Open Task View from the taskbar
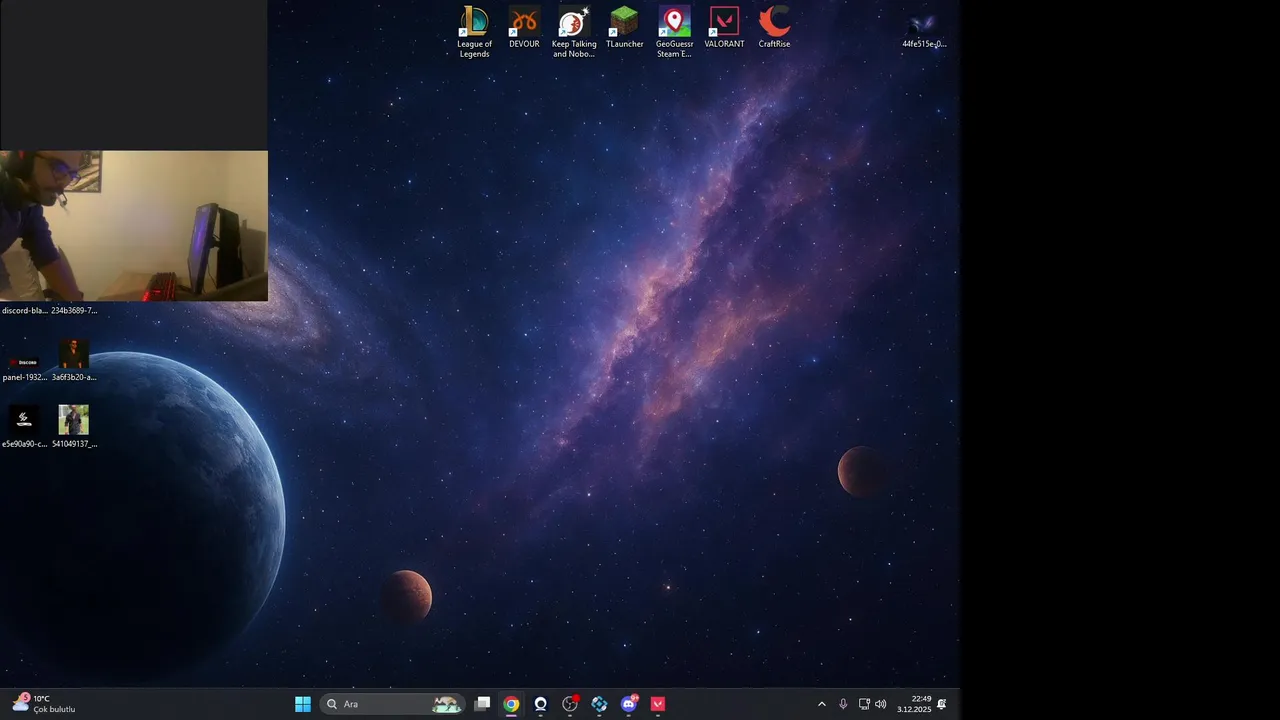The image size is (1280, 720). click(x=482, y=704)
